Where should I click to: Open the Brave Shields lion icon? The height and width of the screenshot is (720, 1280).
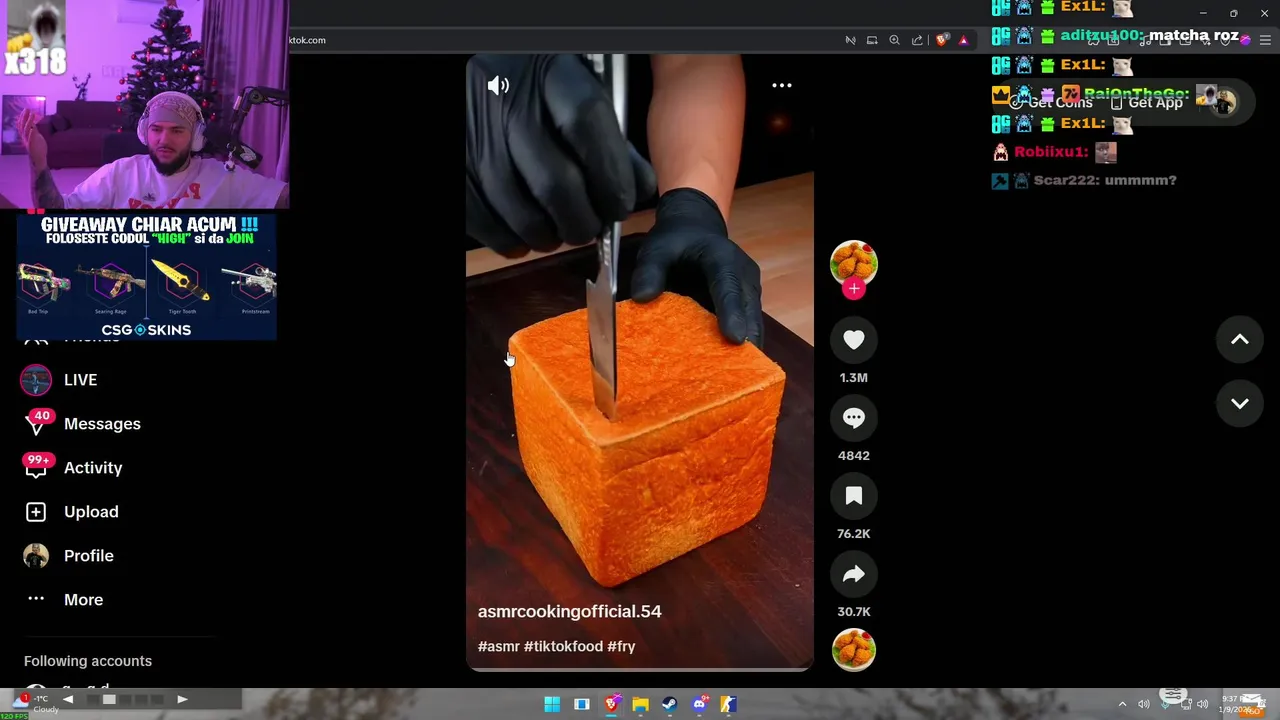[942, 40]
